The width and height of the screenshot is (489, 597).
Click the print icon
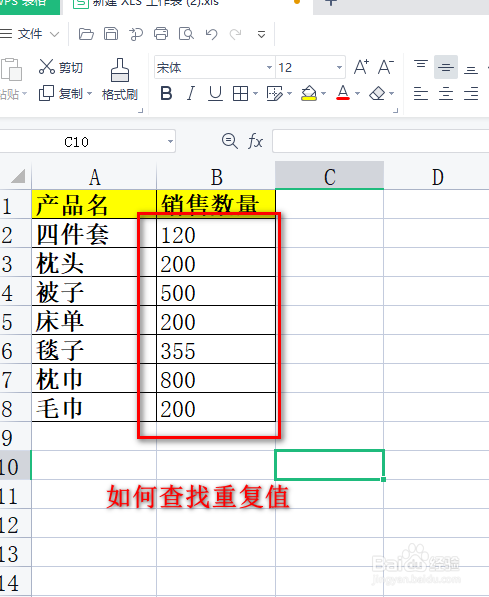(161, 34)
